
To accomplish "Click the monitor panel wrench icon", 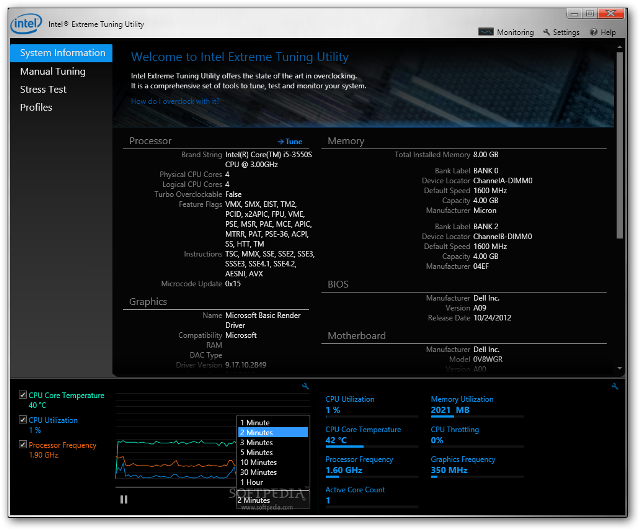I will (x=615, y=386).
